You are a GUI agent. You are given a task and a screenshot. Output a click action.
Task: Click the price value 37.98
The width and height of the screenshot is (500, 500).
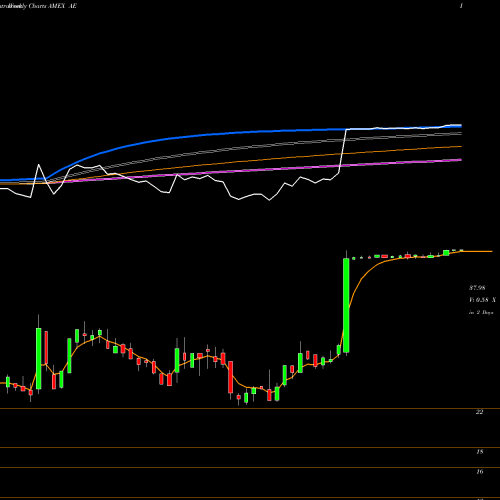point(477,288)
